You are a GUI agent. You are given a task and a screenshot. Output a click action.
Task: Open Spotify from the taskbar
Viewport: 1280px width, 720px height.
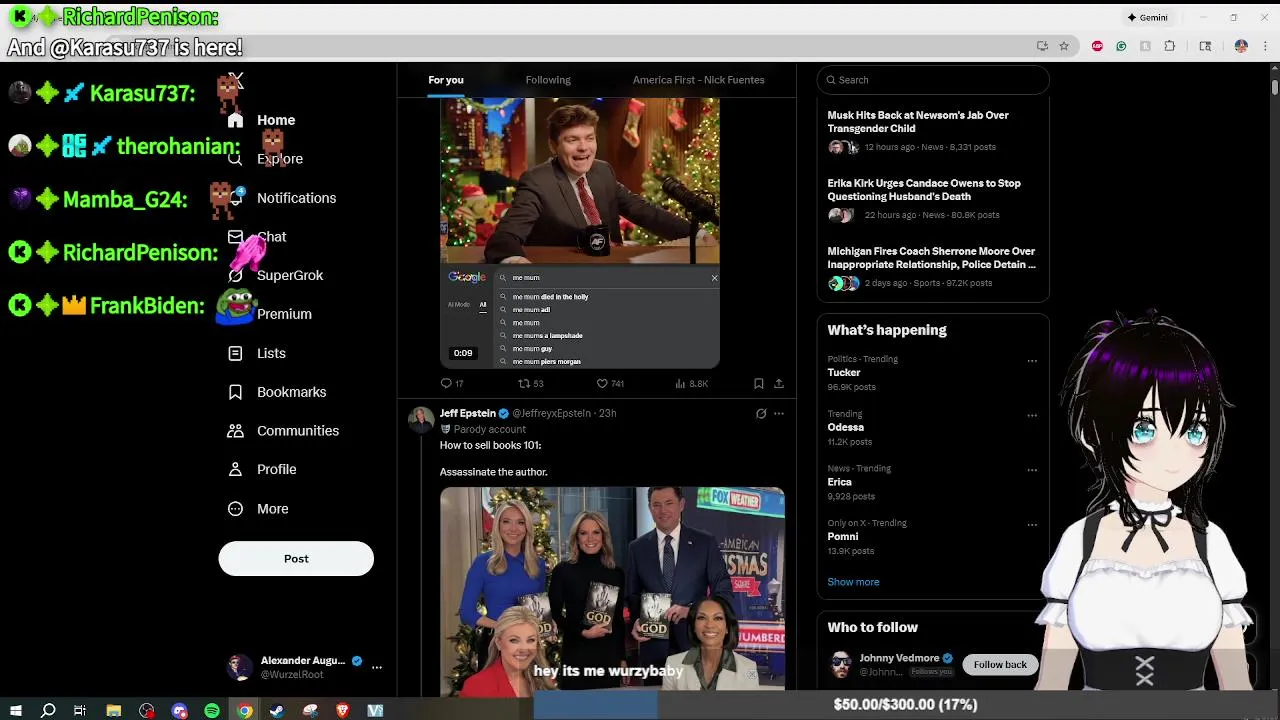(x=212, y=710)
